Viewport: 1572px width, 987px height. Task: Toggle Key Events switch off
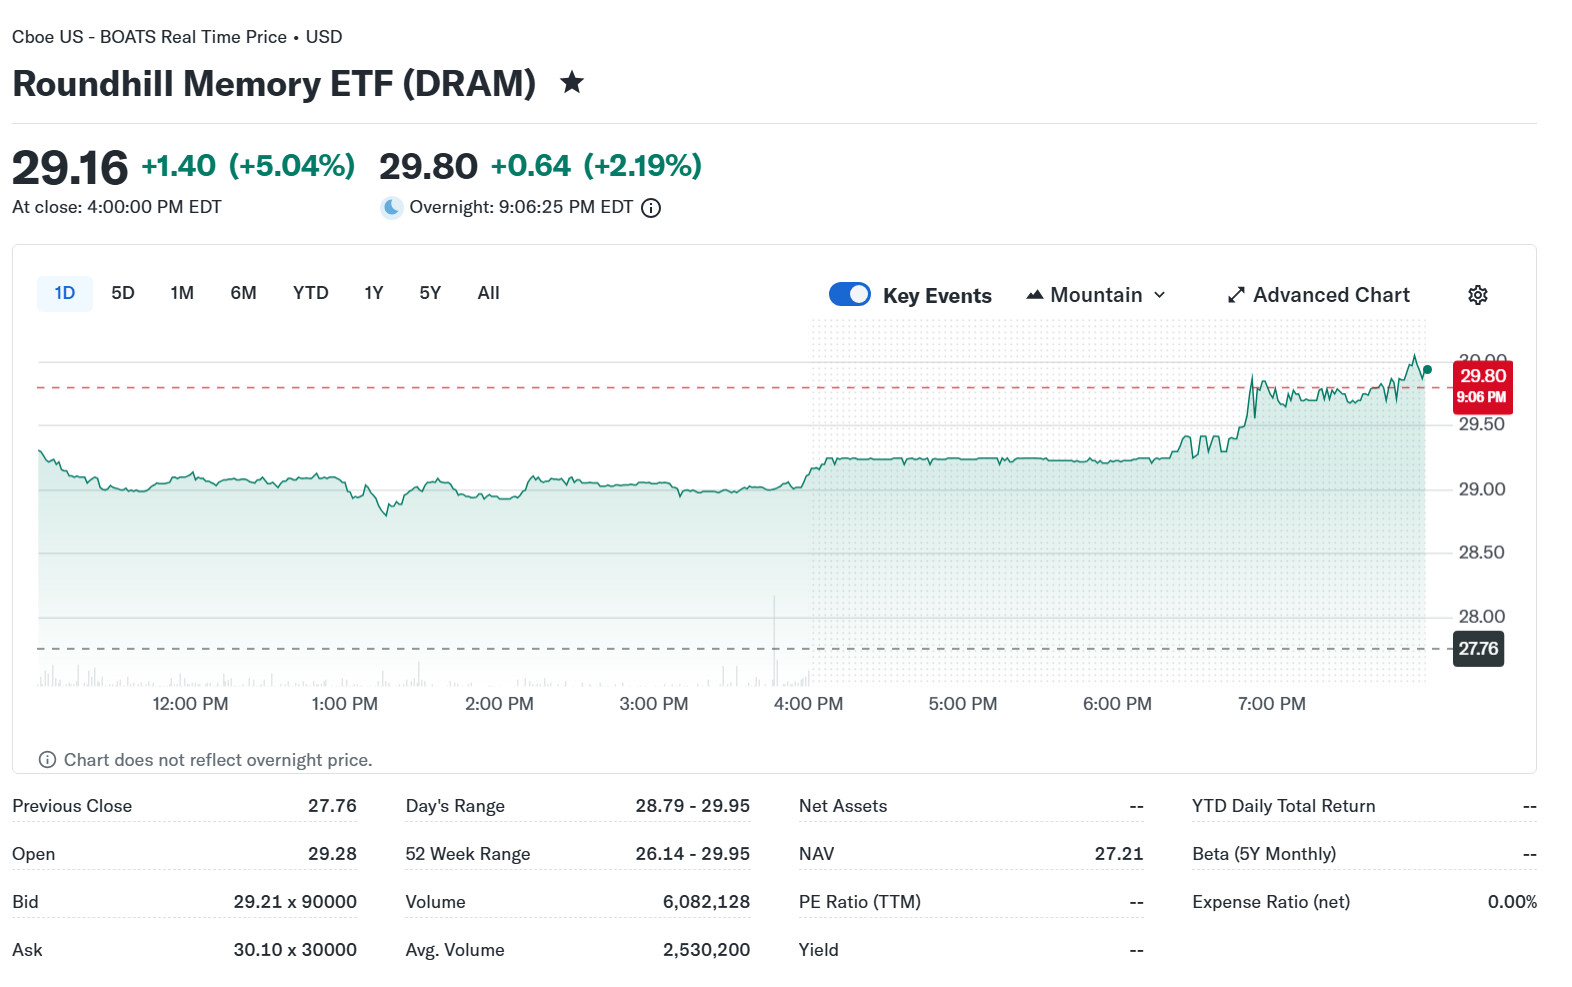(850, 294)
